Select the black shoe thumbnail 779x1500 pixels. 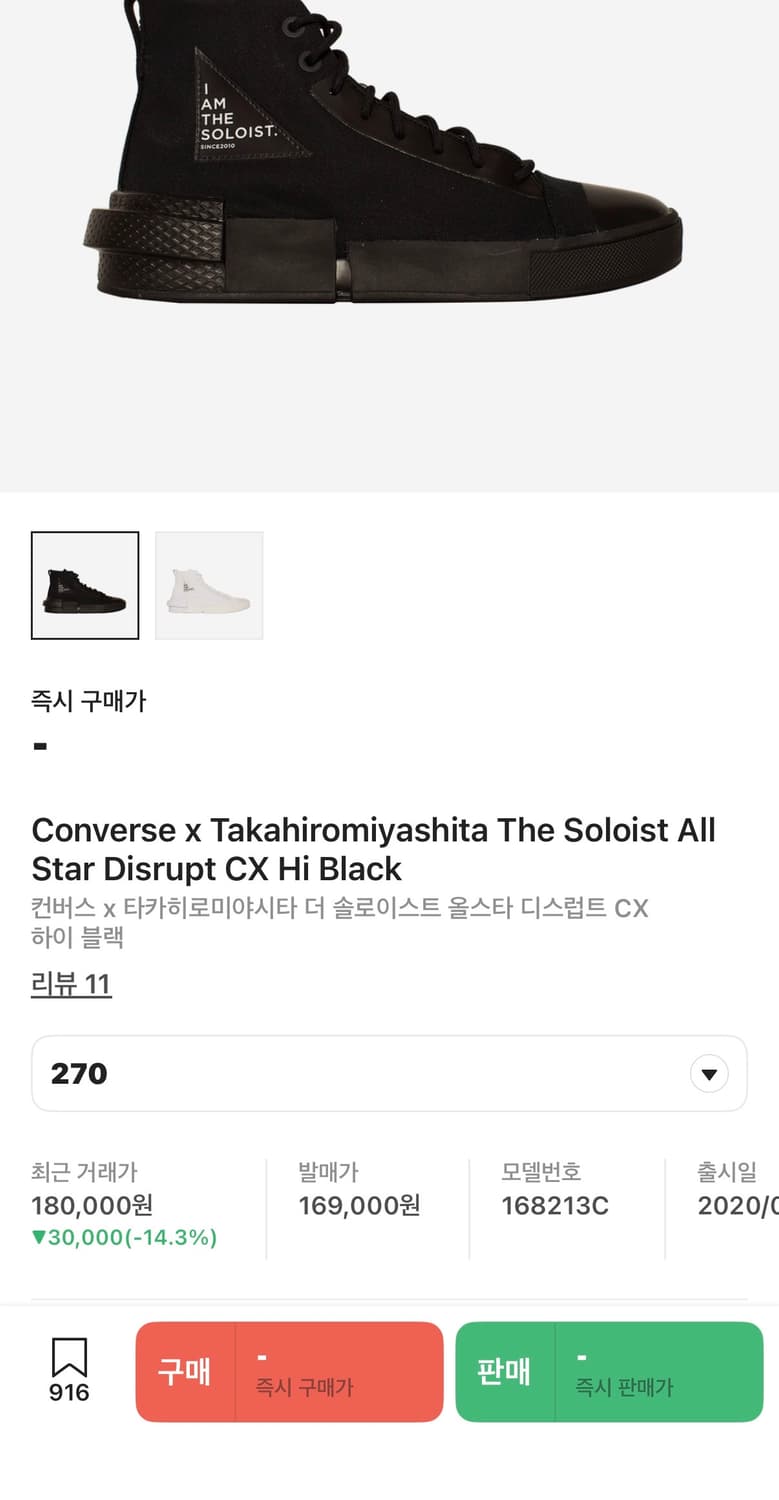[x=85, y=586]
